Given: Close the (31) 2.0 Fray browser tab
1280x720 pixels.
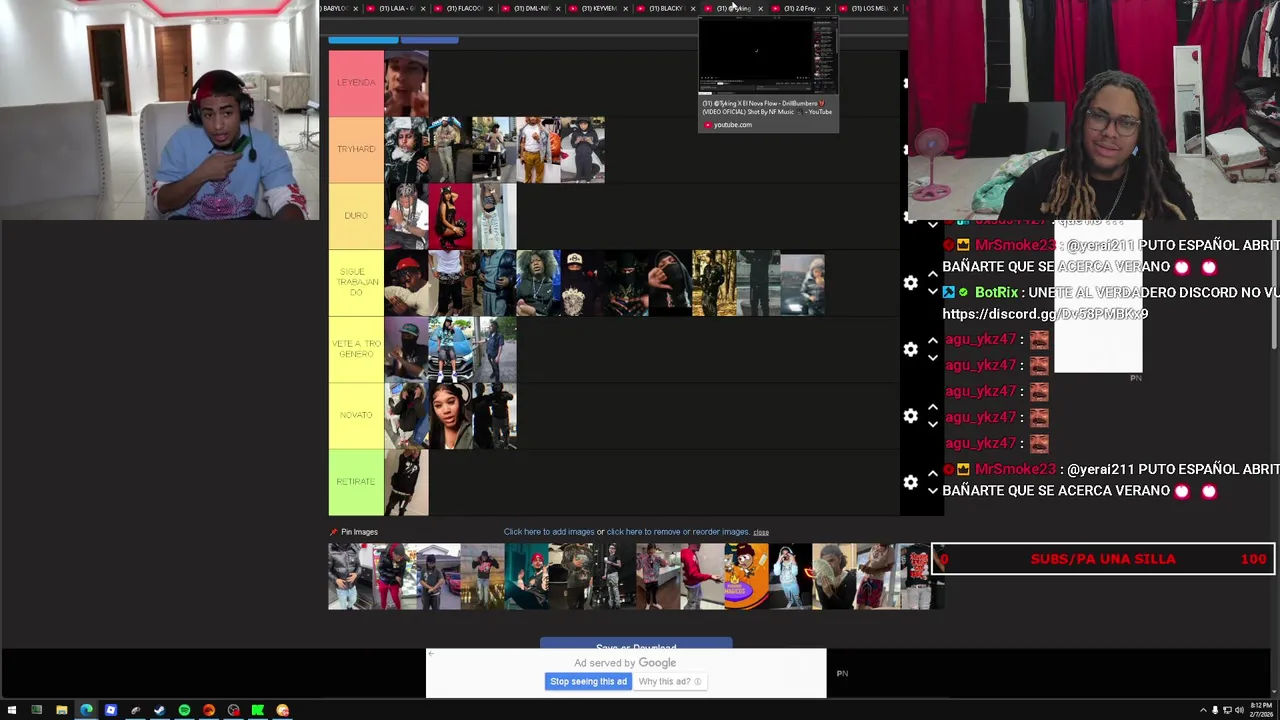Looking at the screenshot, I should 828,9.
